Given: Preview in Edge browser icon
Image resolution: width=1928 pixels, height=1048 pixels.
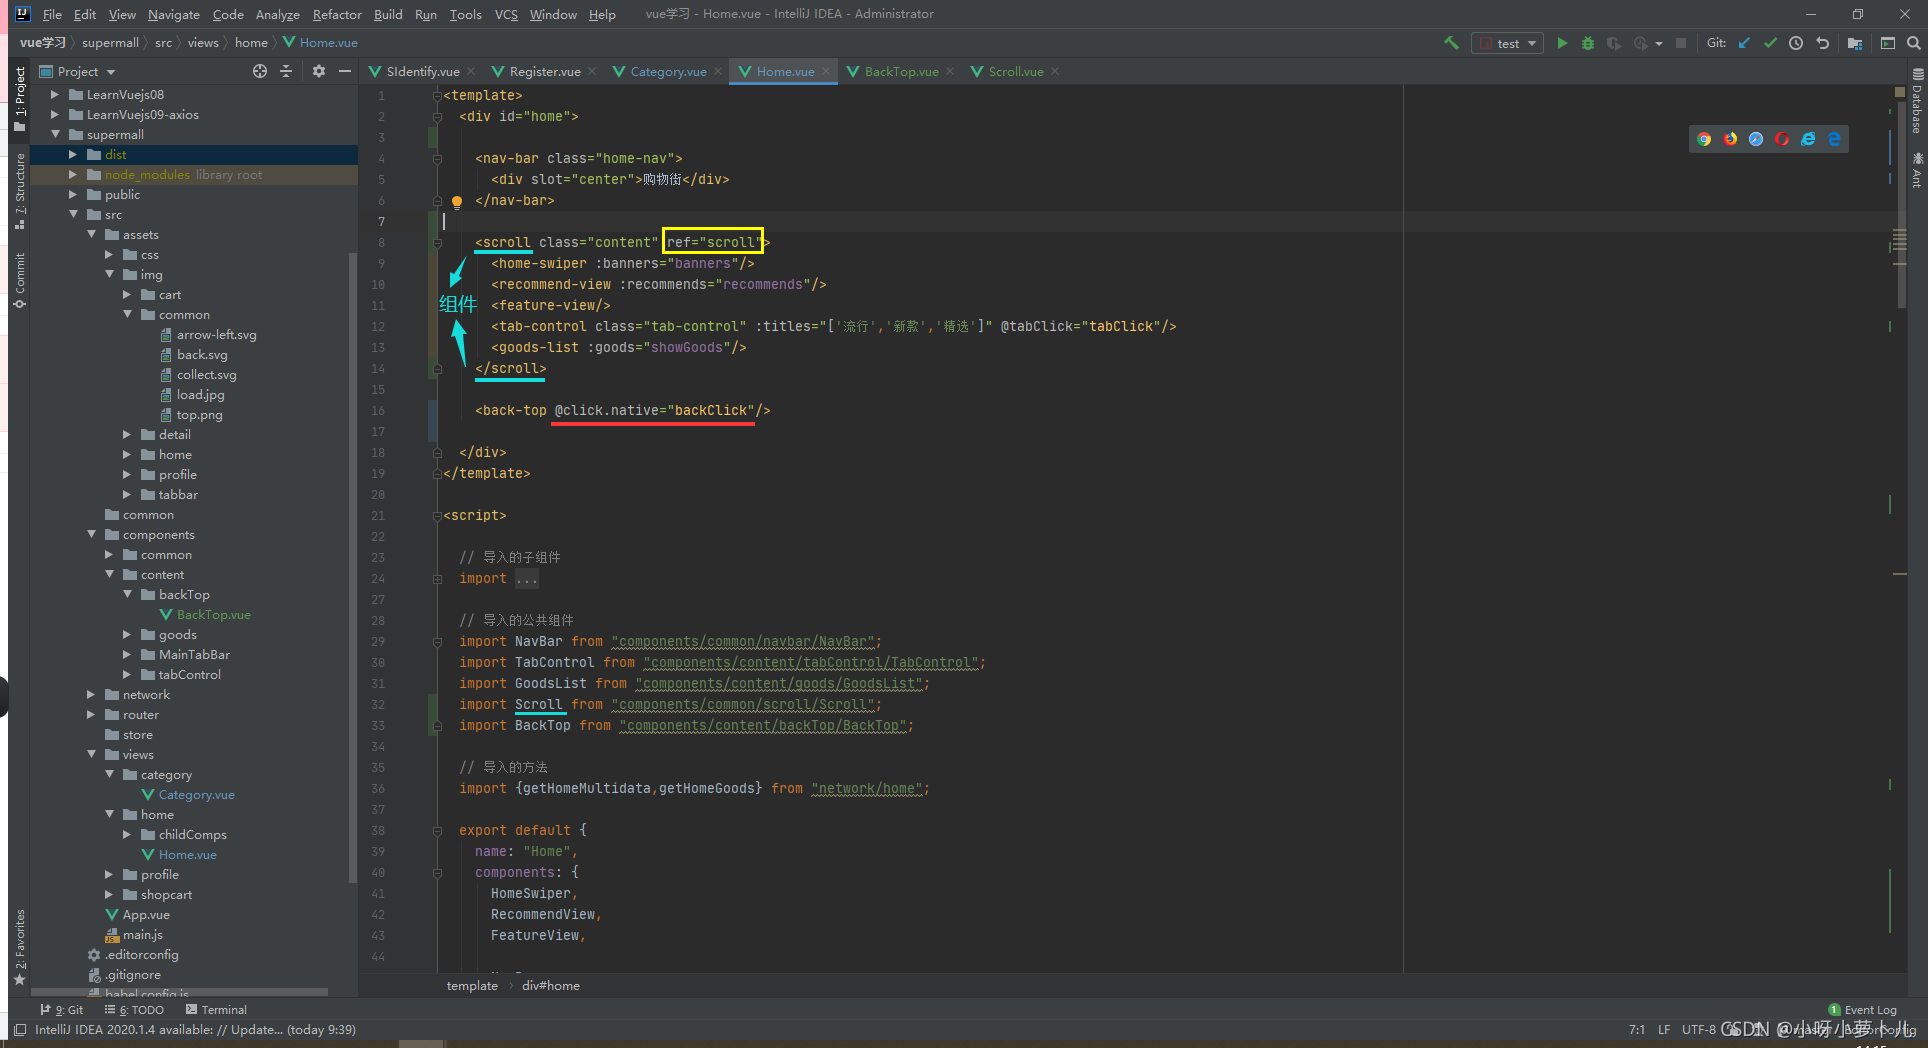Looking at the screenshot, I should click(x=1834, y=139).
